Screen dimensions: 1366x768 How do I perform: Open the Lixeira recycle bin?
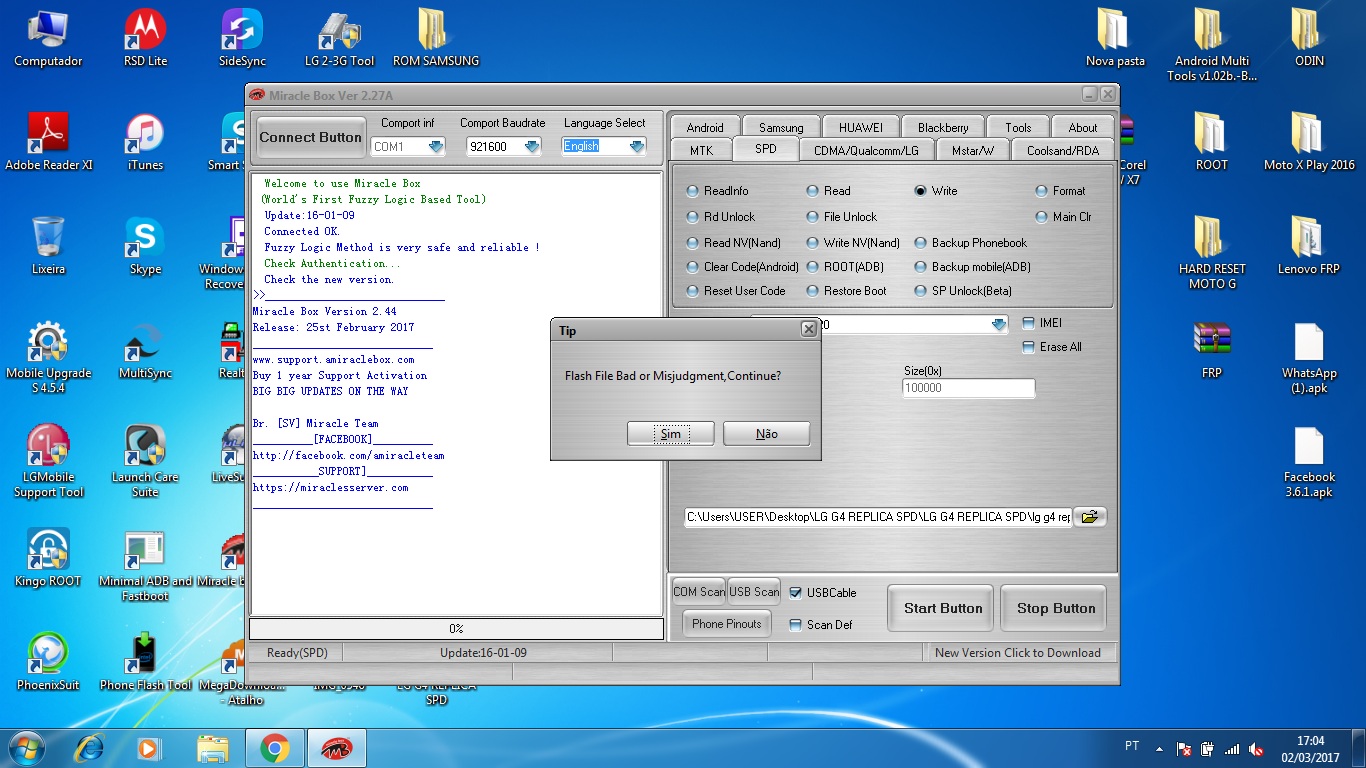coord(48,246)
